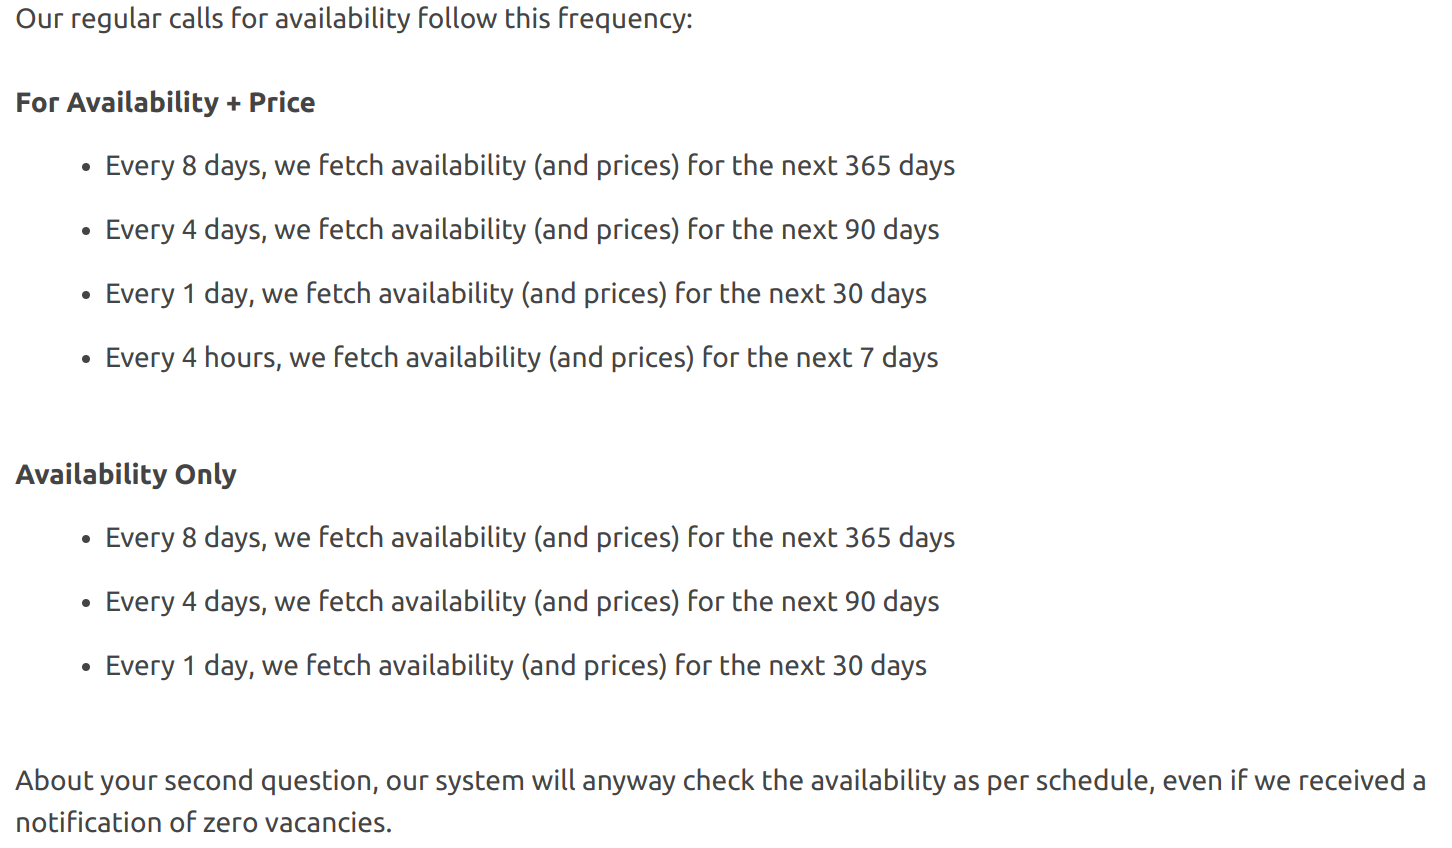Click the bullet dot before "Every 4 hours"
This screenshot has width=1452, height=848.
[87, 360]
